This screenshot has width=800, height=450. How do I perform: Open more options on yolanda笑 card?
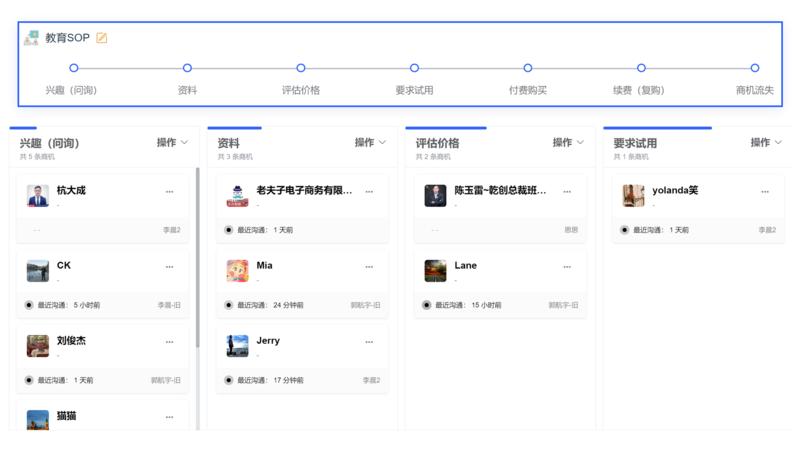click(x=765, y=192)
